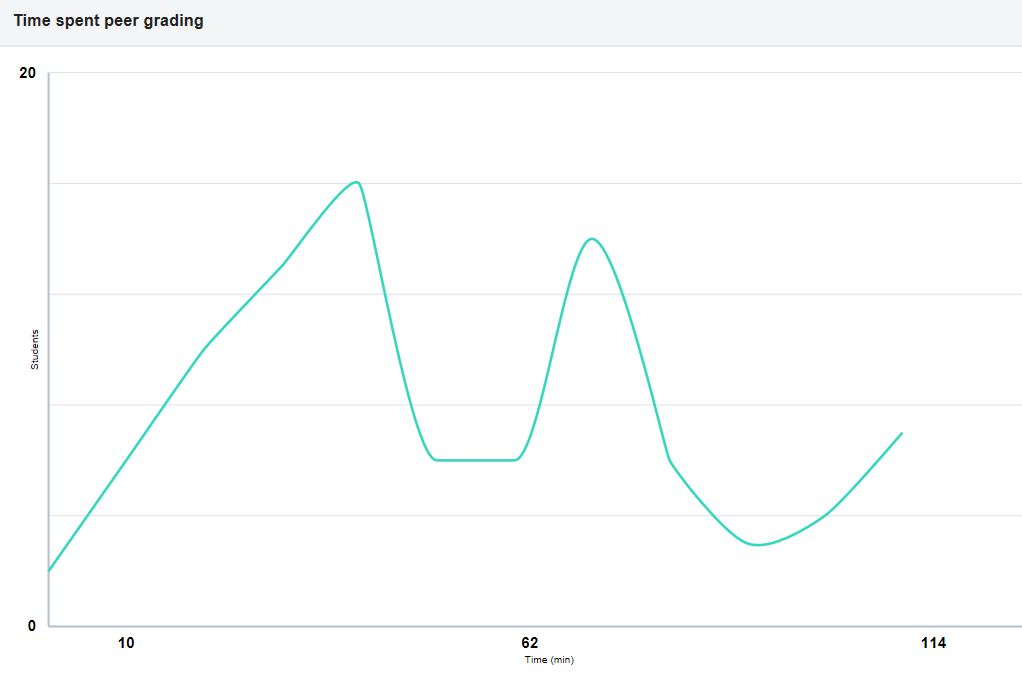
Task: Click the x-axis tick label 62
Action: (x=530, y=643)
